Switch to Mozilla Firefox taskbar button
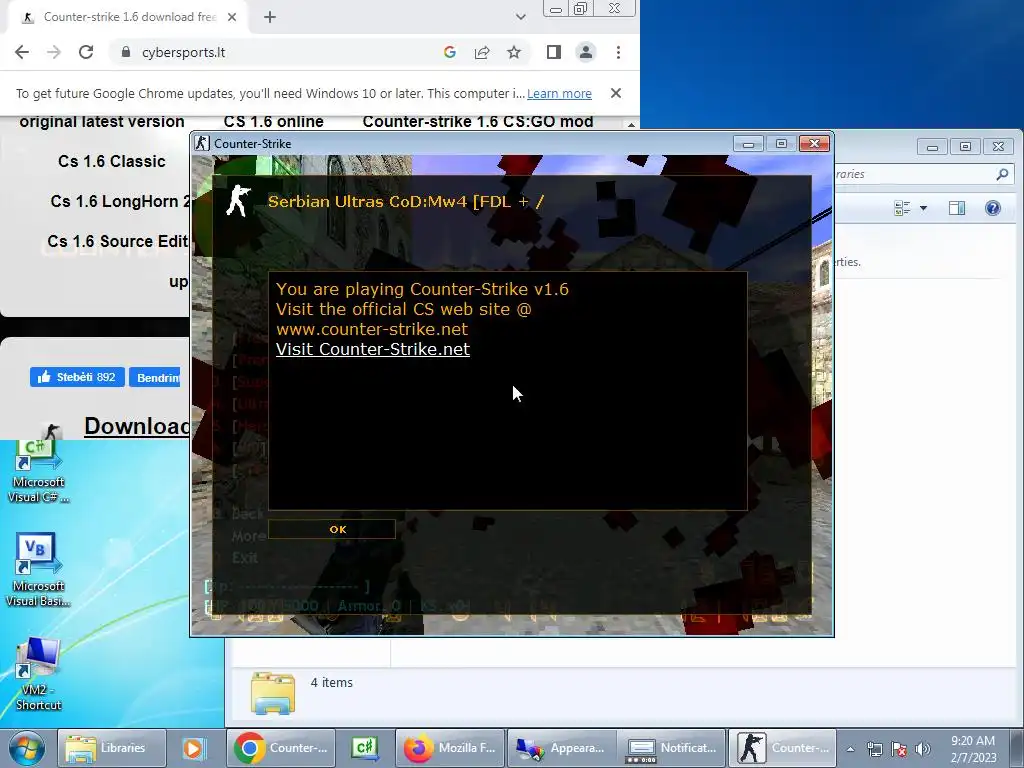This screenshot has height=768, width=1024. point(451,748)
